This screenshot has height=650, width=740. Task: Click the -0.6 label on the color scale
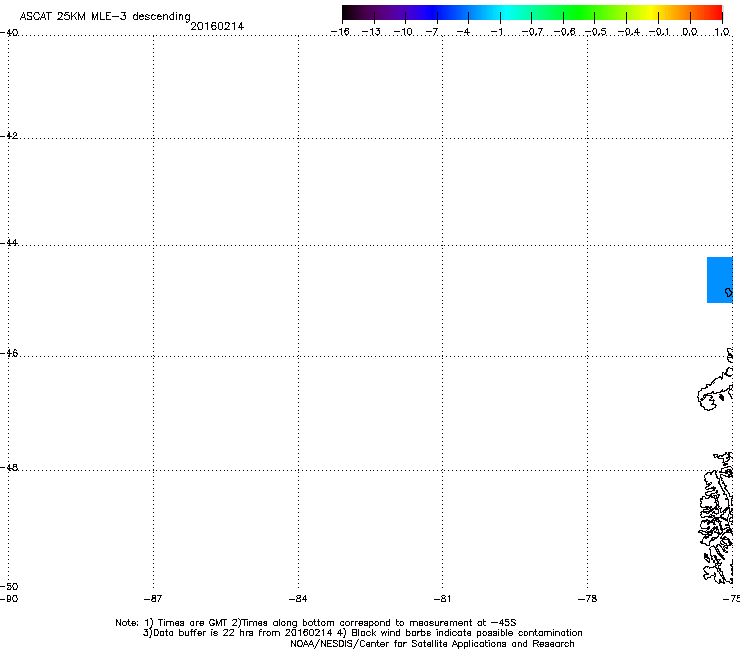[564, 32]
